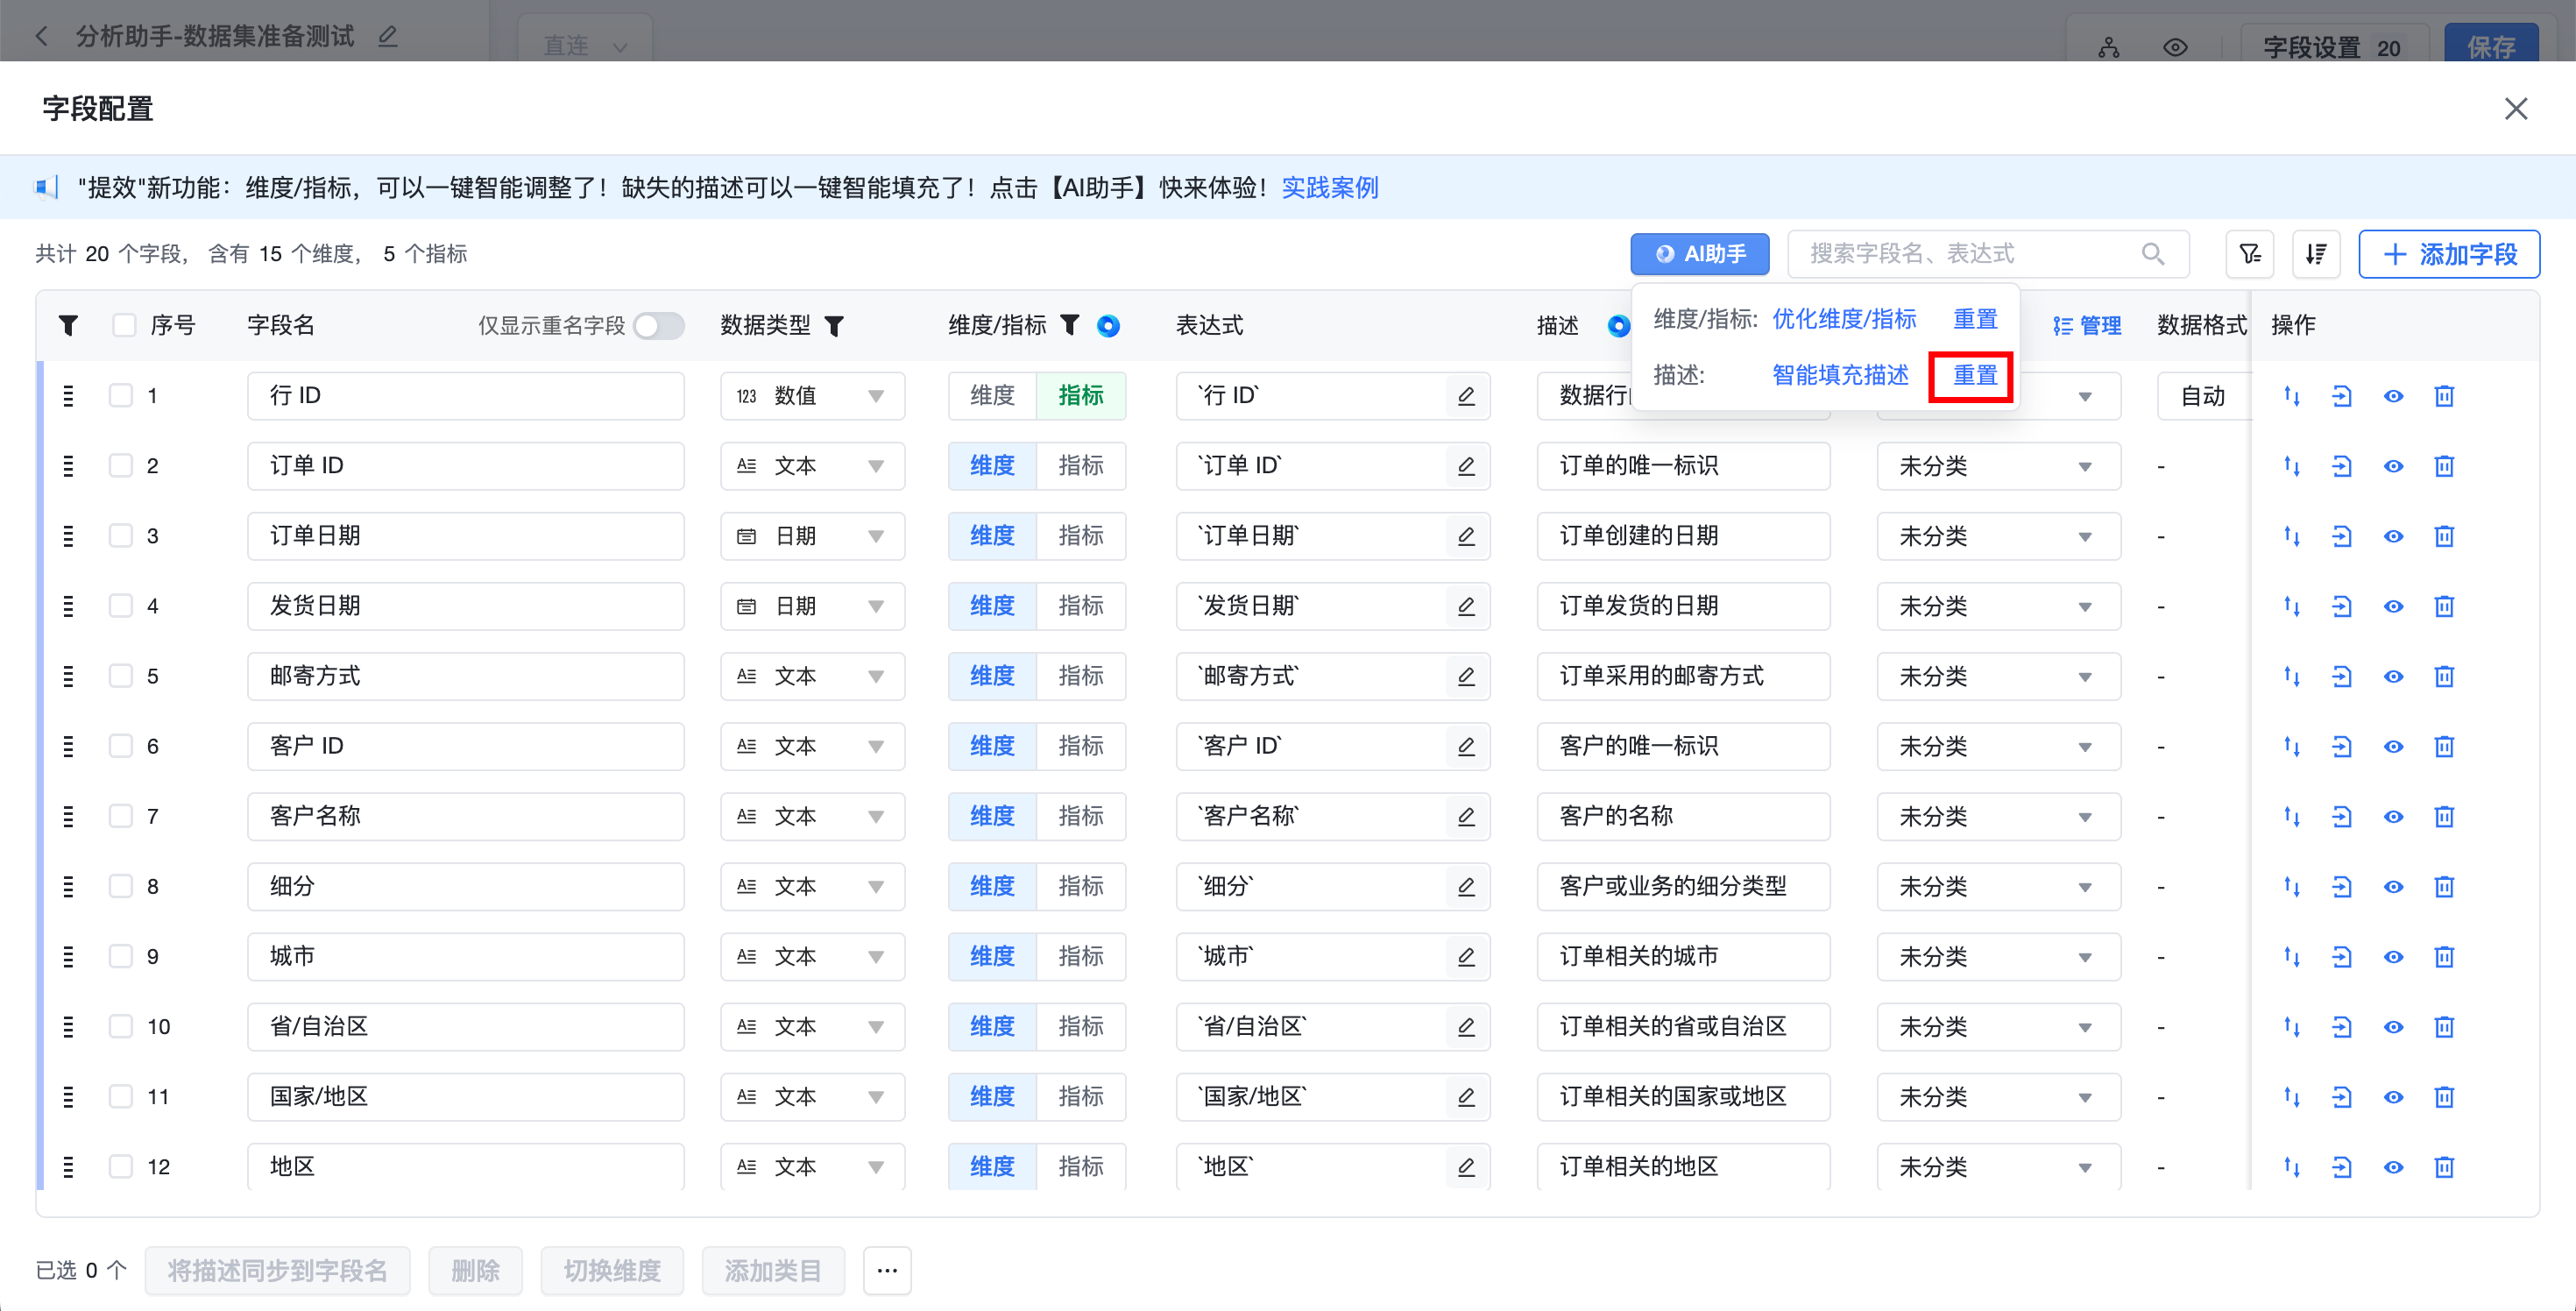This screenshot has width=2576, height=1311.
Task: Click the 添加字段 button
Action: point(2449,254)
